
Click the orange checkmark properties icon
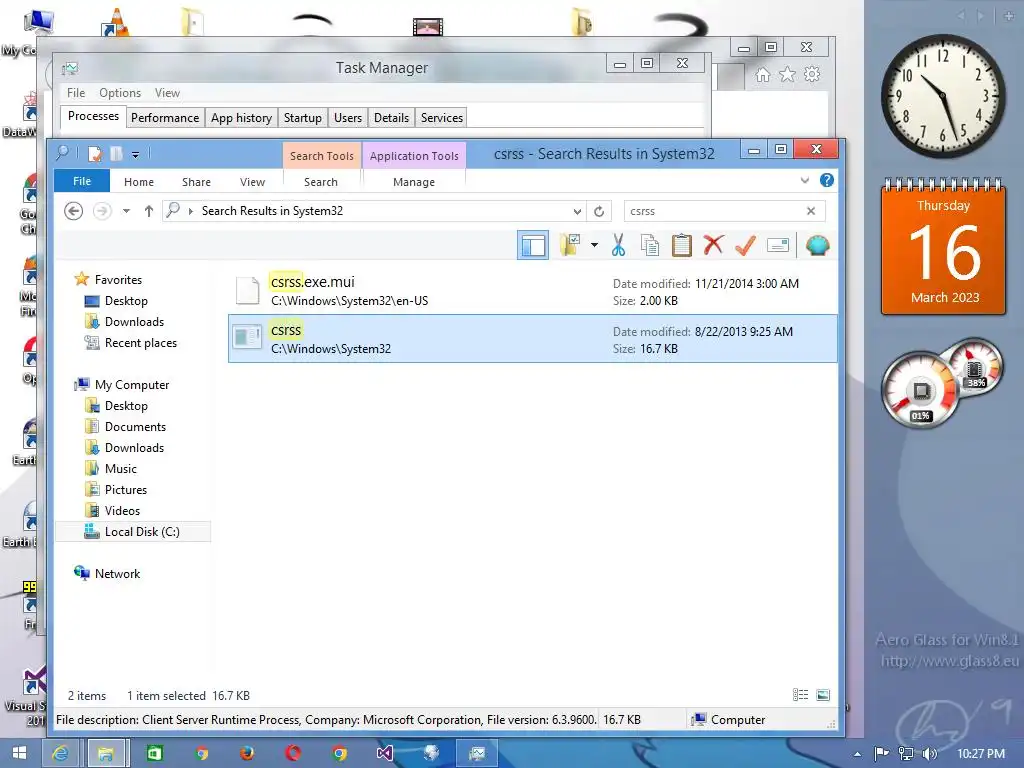[745, 246]
